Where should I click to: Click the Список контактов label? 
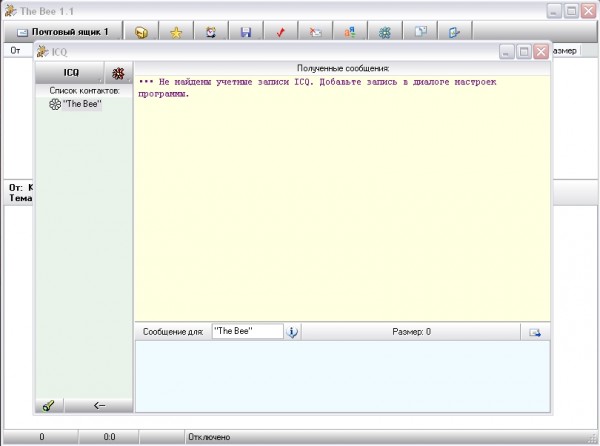point(85,91)
